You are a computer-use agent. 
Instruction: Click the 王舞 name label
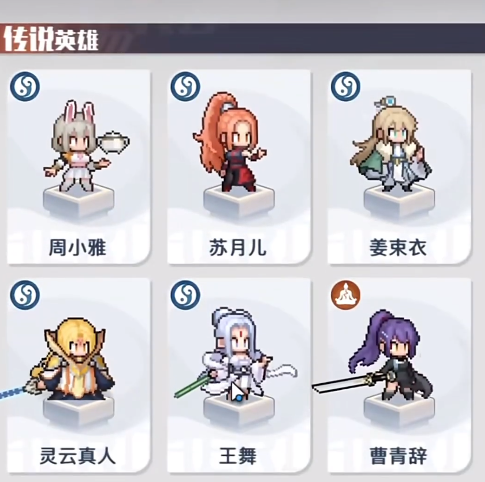click(238, 456)
